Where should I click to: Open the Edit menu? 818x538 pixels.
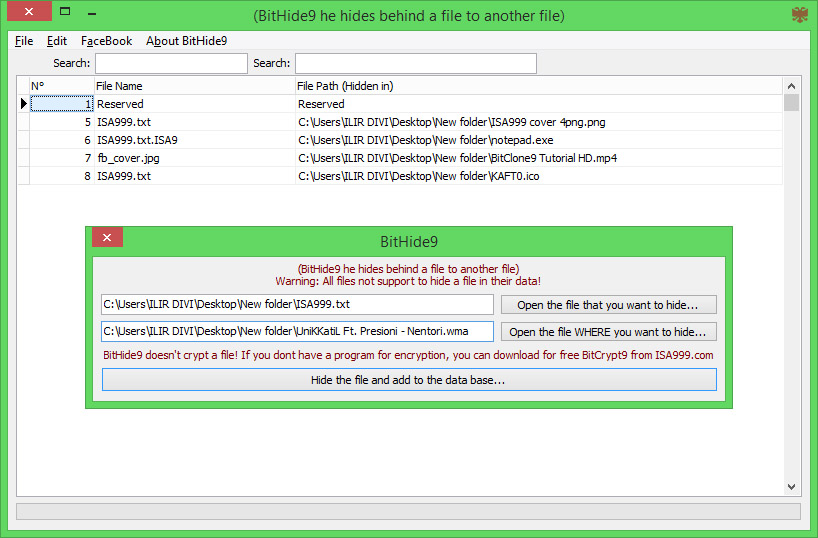point(57,41)
